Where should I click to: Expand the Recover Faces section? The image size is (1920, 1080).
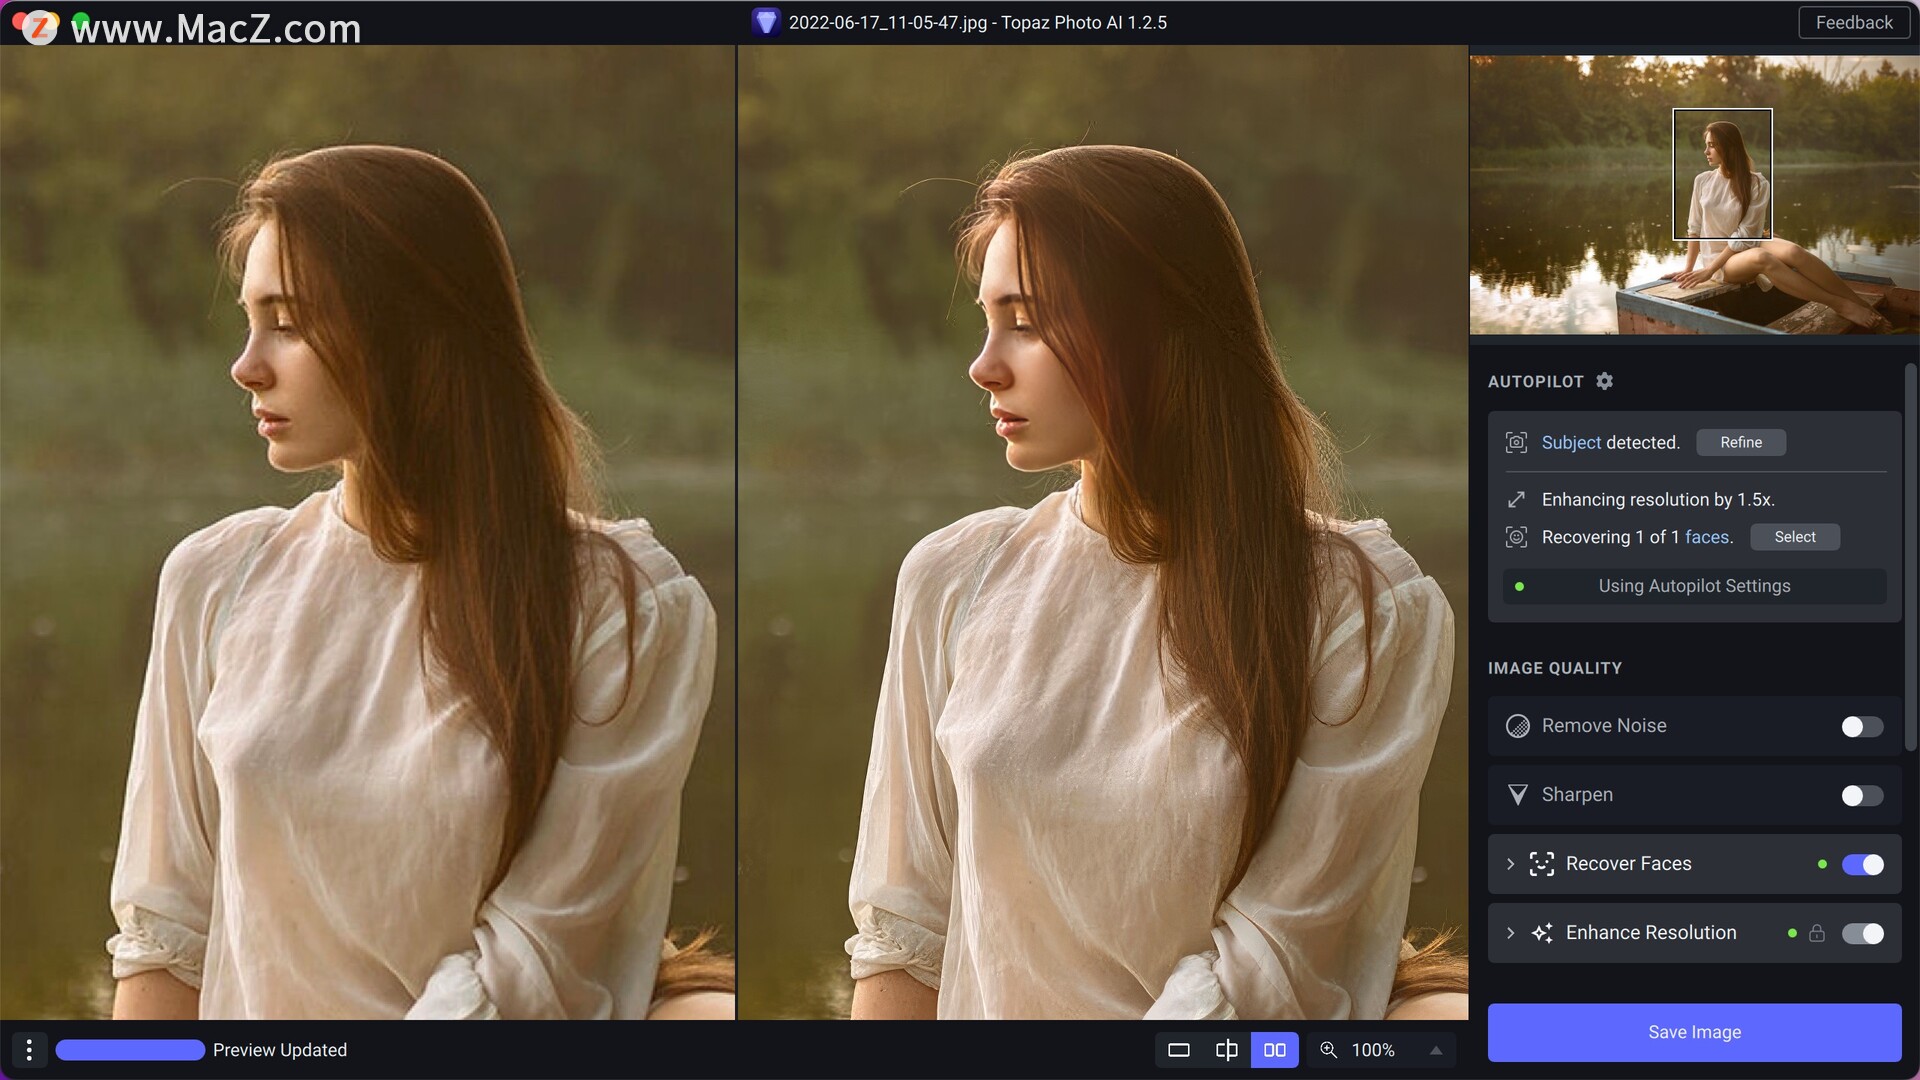(x=1510, y=864)
